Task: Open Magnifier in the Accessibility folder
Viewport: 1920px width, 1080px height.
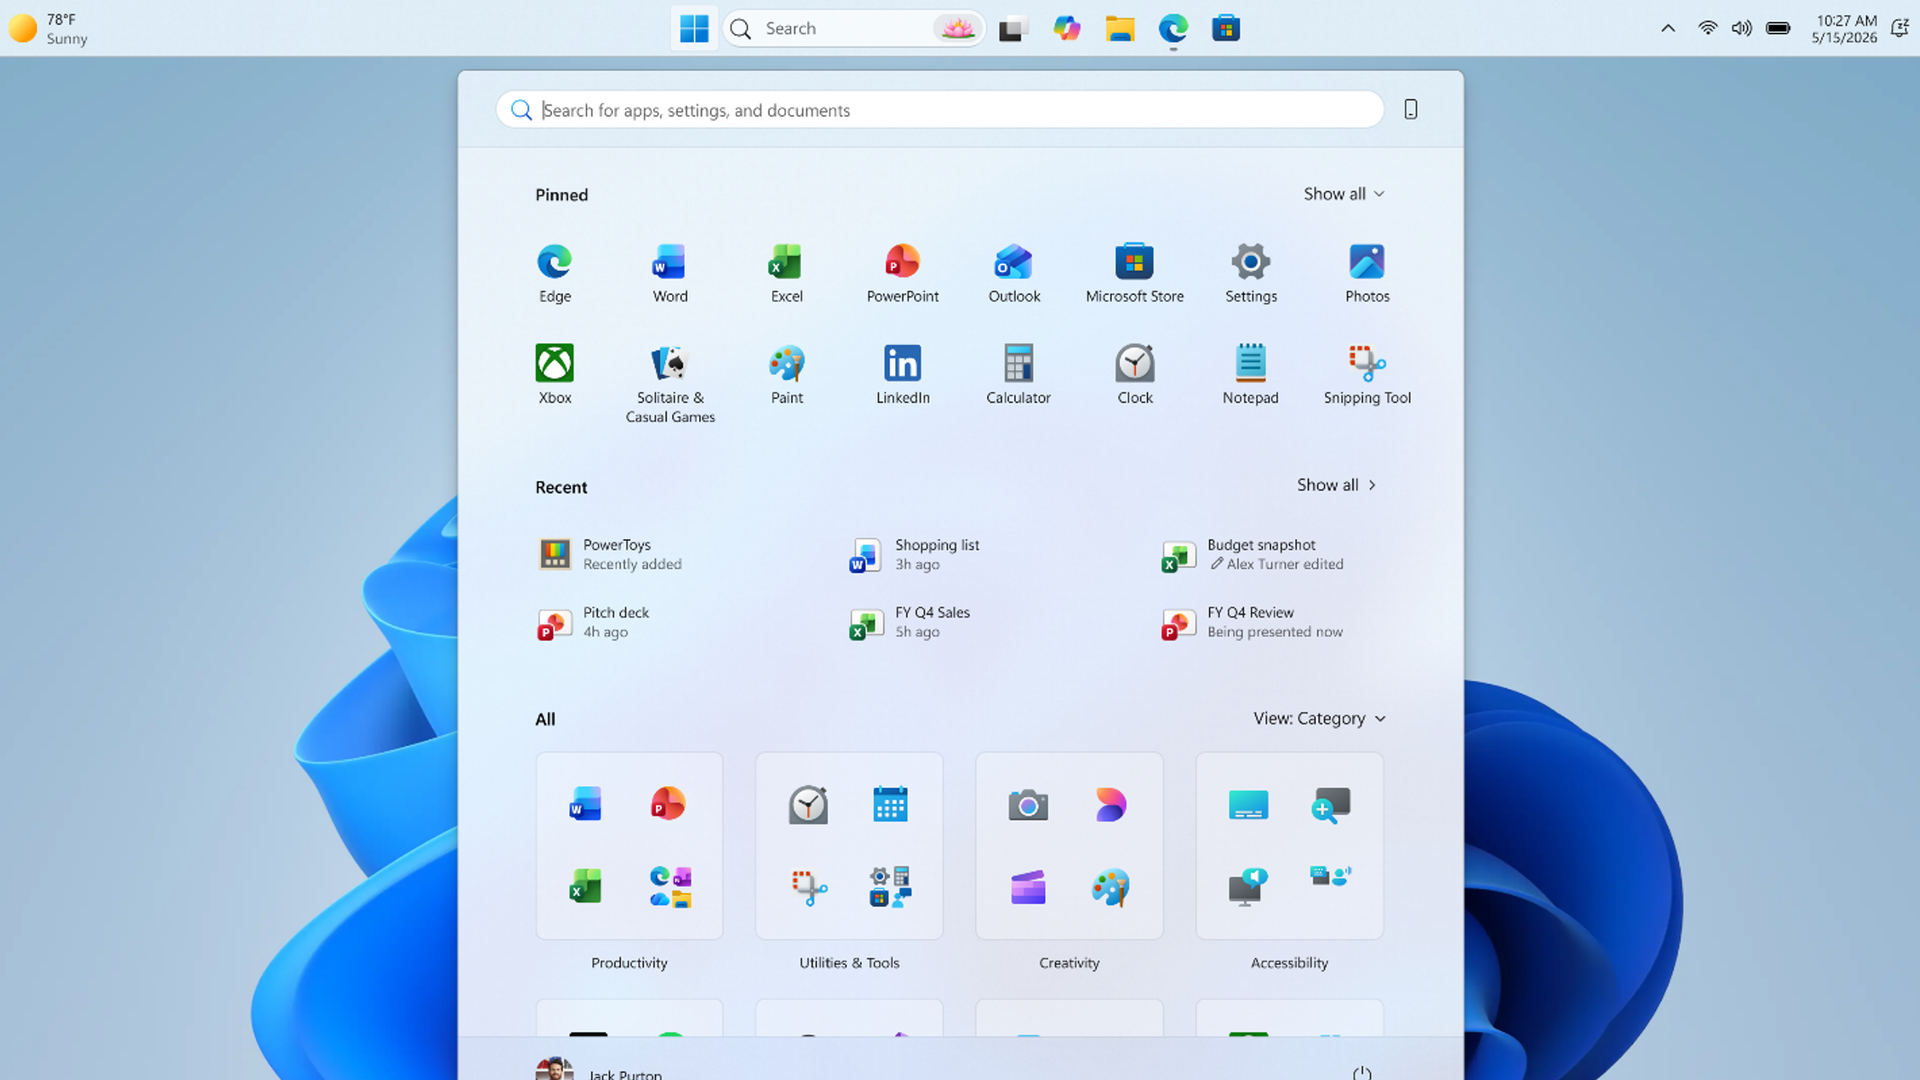Action: pyautogui.click(x=1331, y=804)
